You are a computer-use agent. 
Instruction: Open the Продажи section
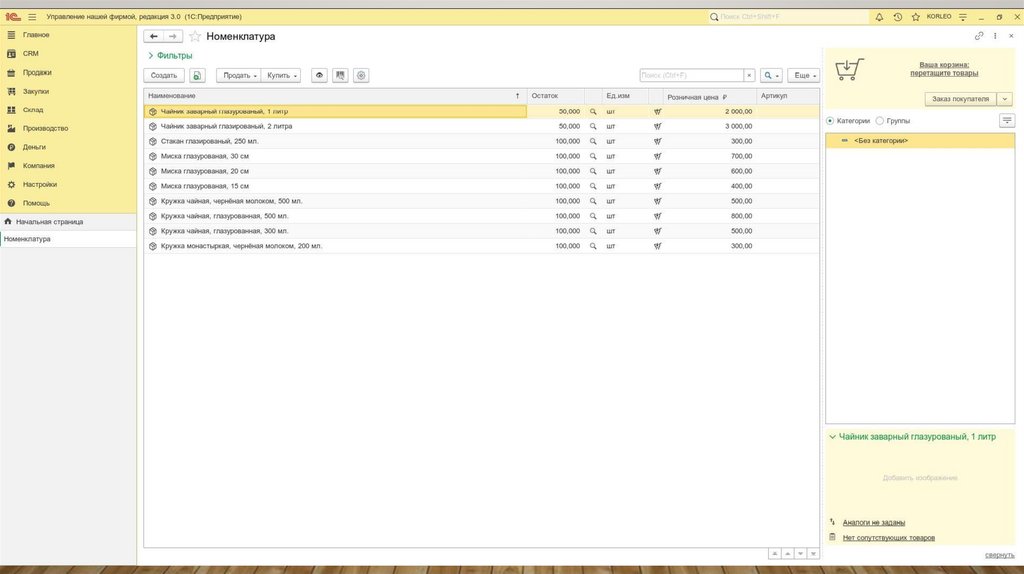37,73
